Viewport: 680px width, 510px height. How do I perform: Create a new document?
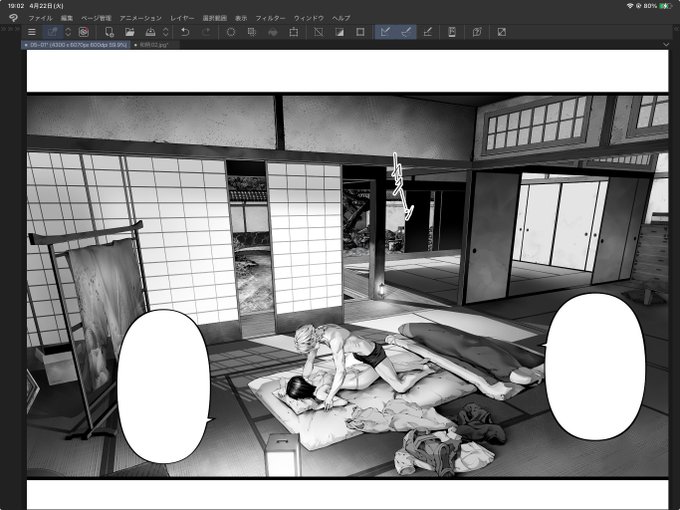click(x=109, y=32)
